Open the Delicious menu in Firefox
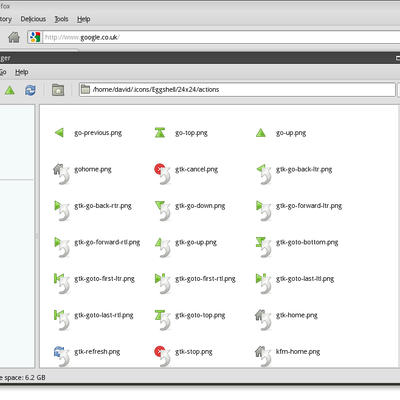Screen dimensions: 400x400 (x=33, y=19)
